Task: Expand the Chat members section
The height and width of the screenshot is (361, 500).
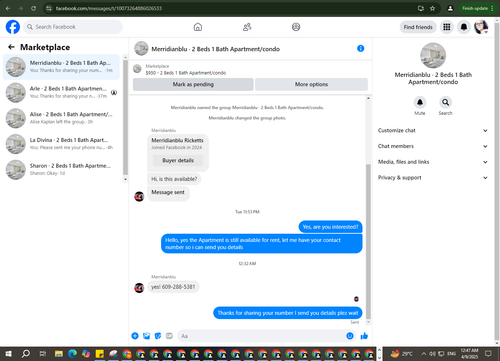Action: tap(433, 146)
